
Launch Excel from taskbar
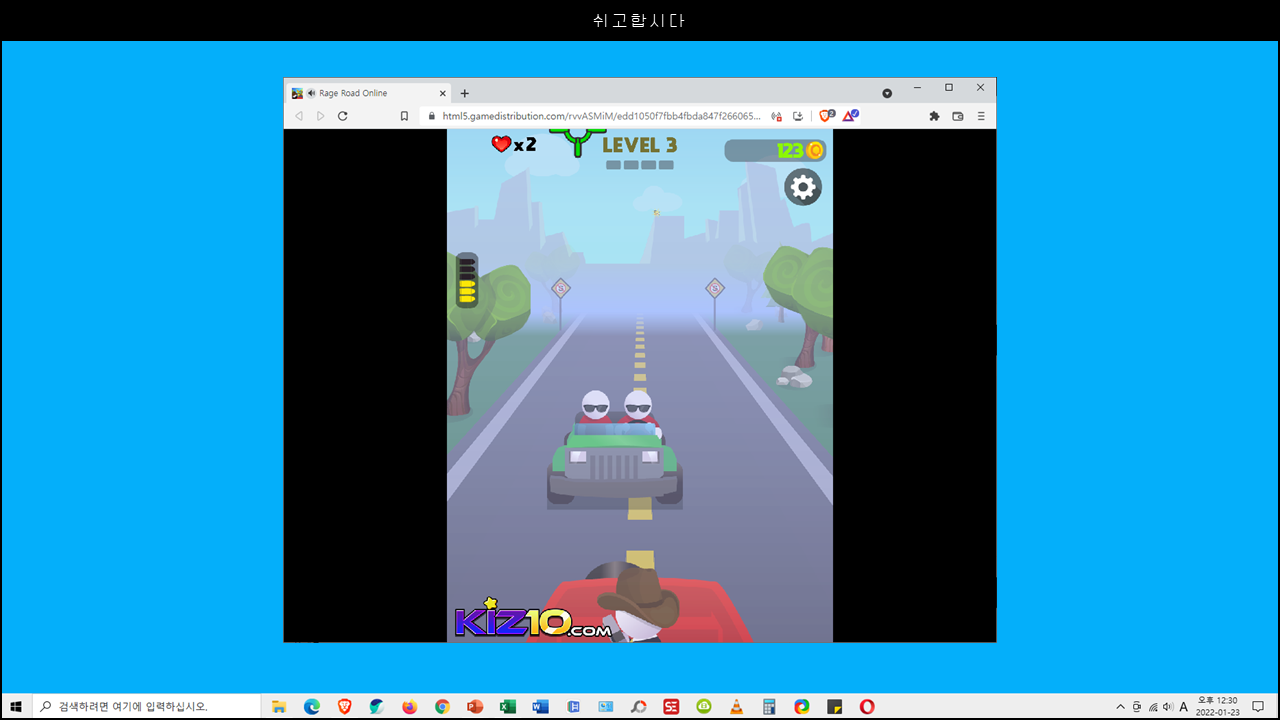click(x=508, y=706)
